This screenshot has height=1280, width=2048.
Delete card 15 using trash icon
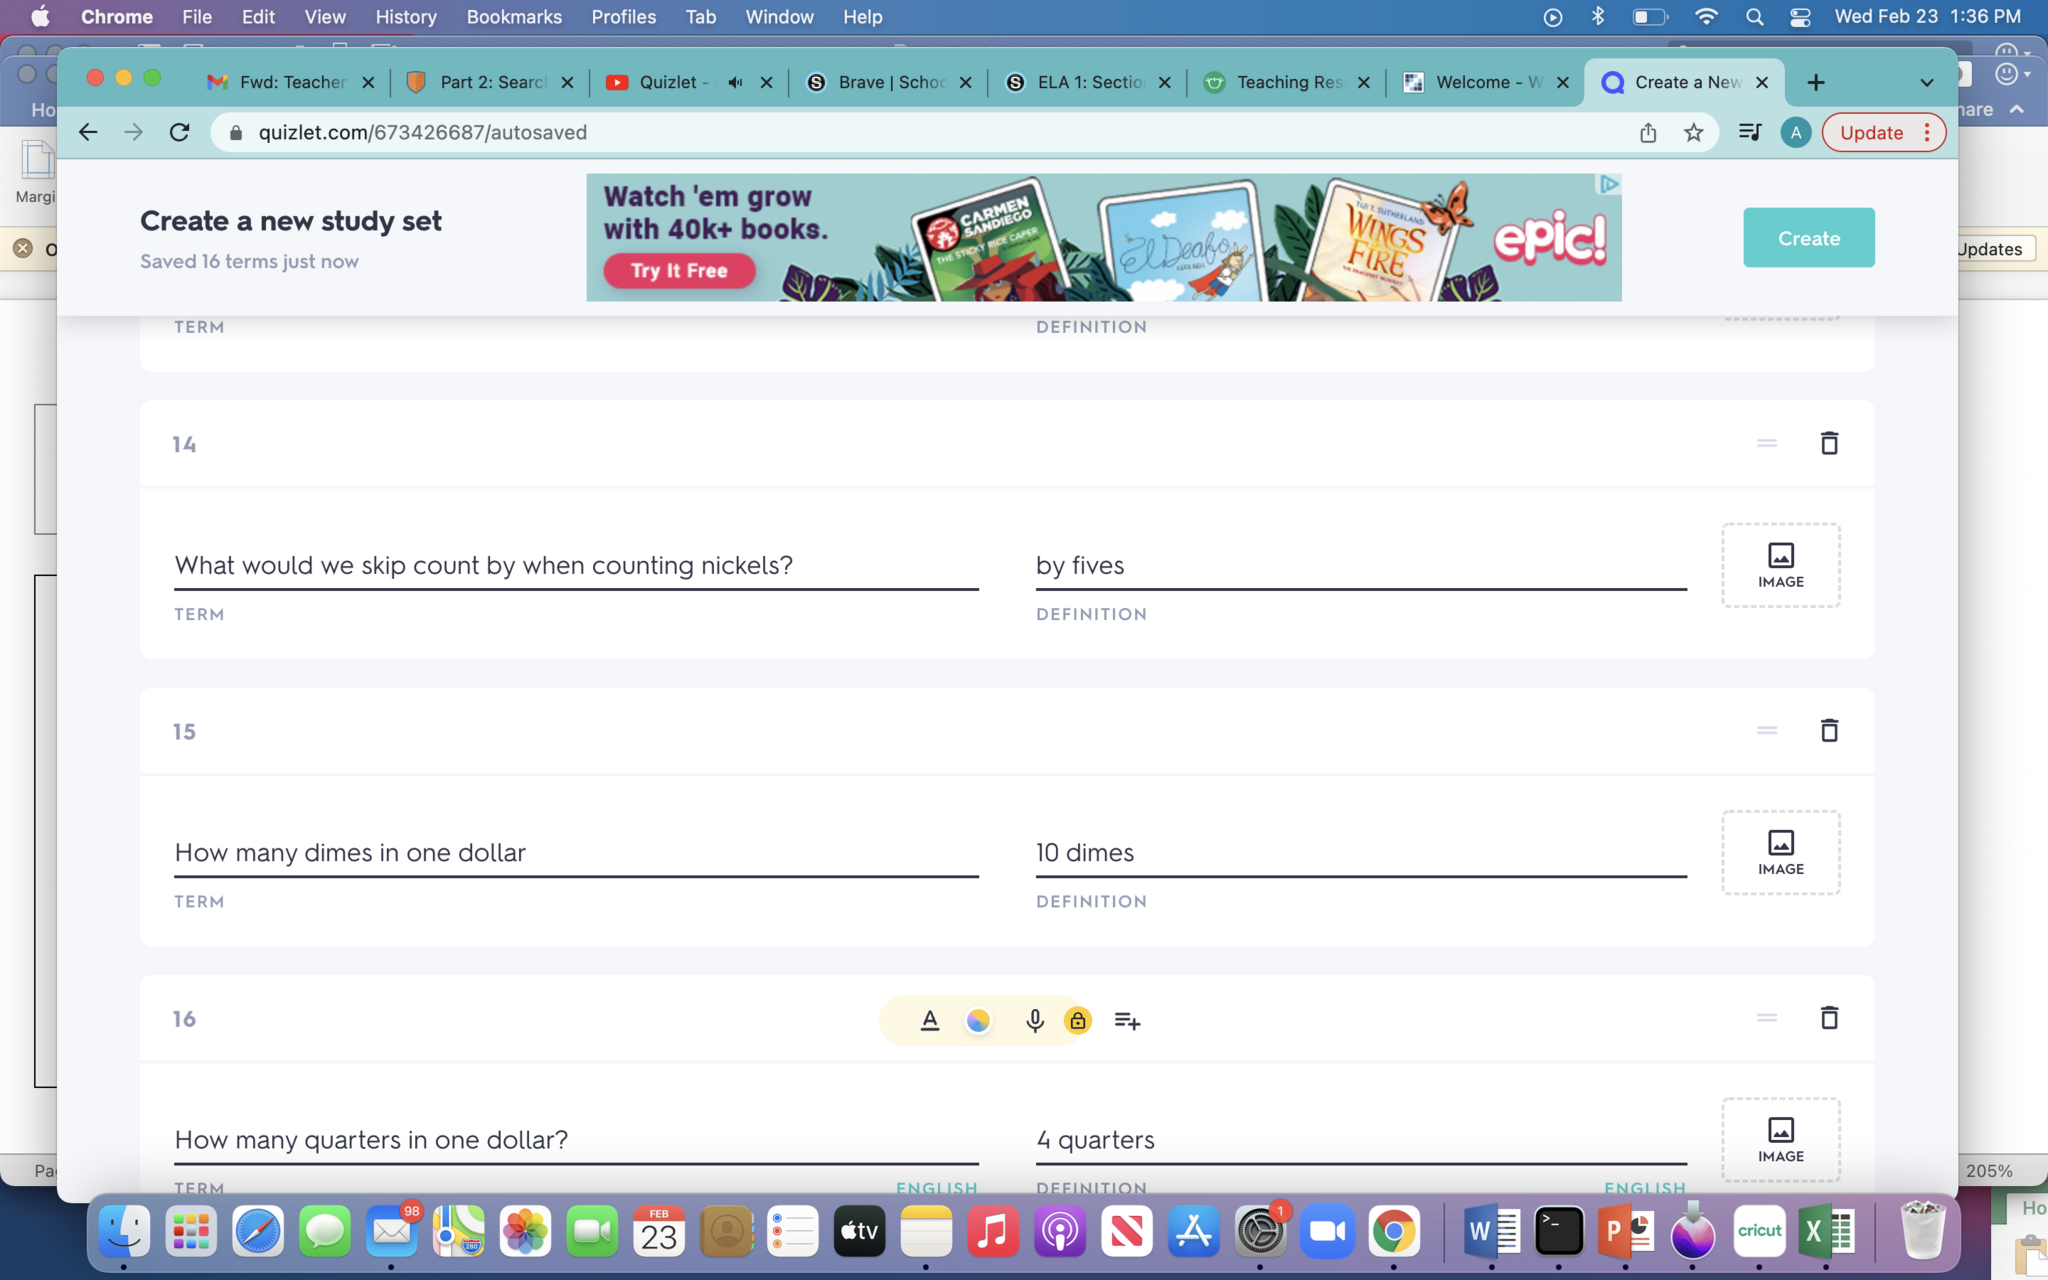point(1828,730)
